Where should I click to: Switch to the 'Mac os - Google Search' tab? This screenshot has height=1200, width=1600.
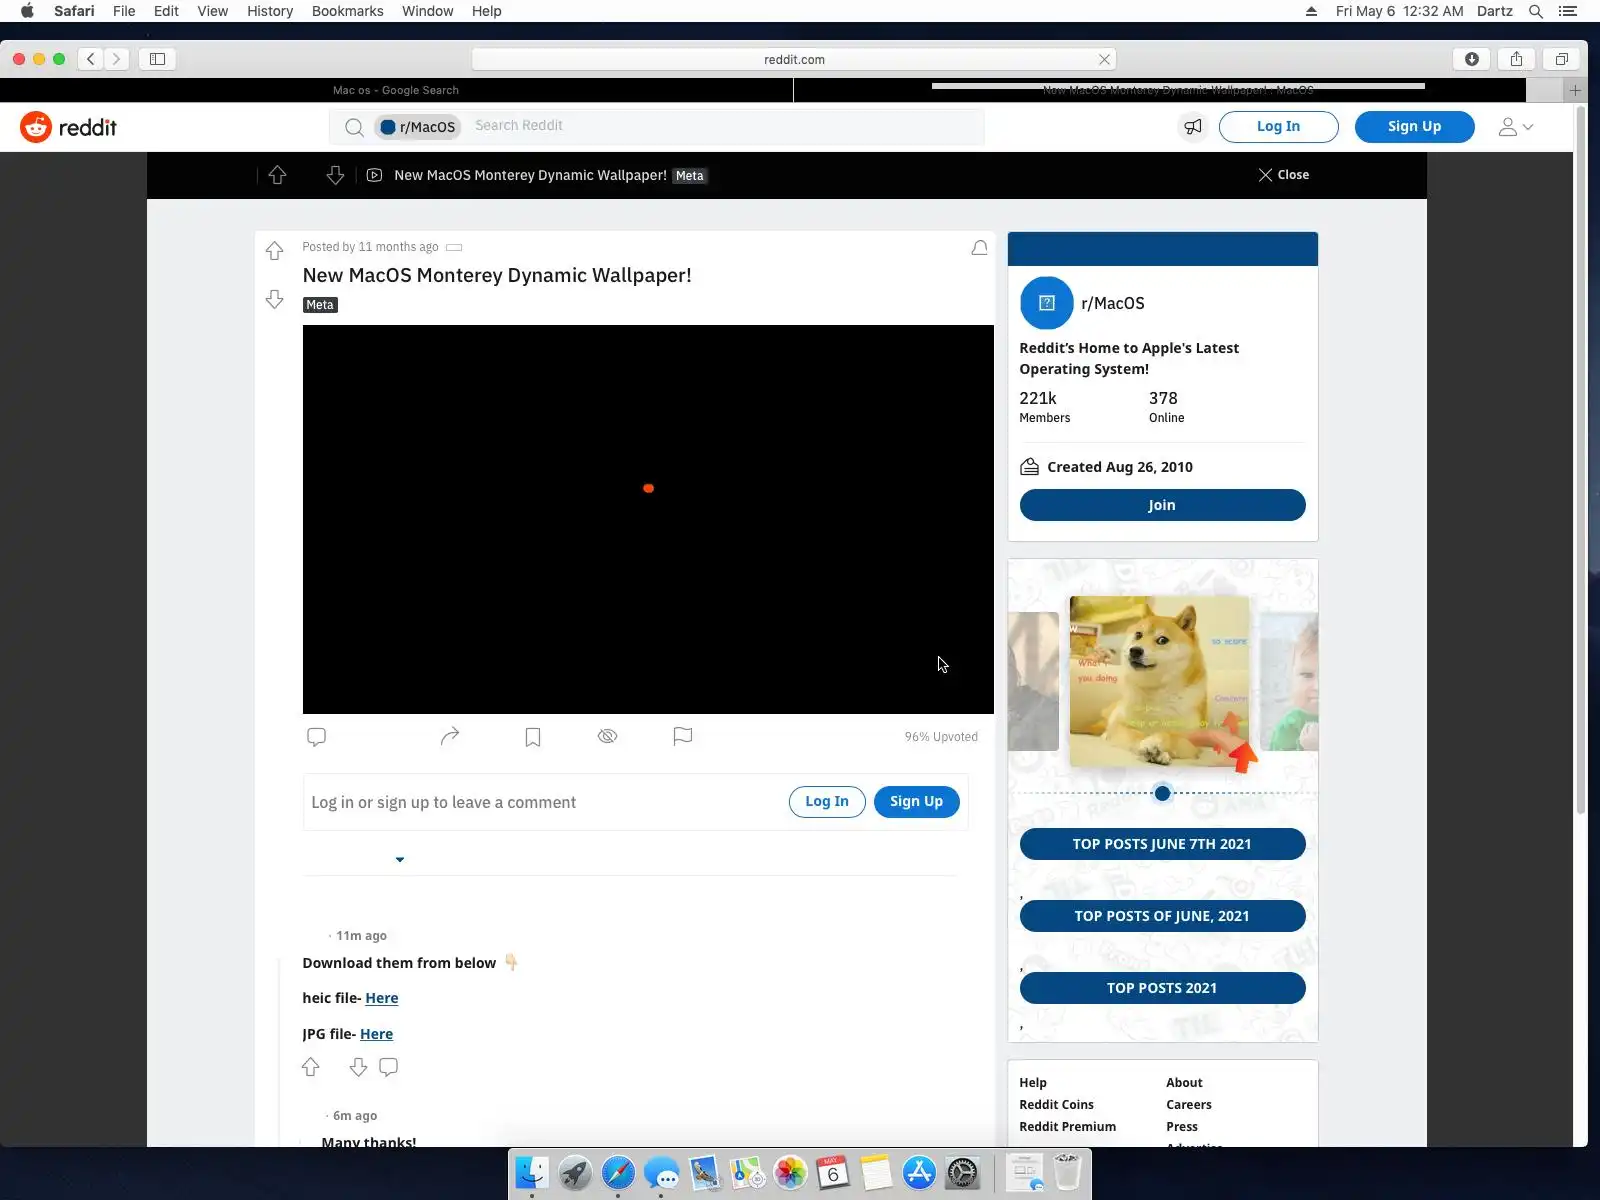coord(396,90)
